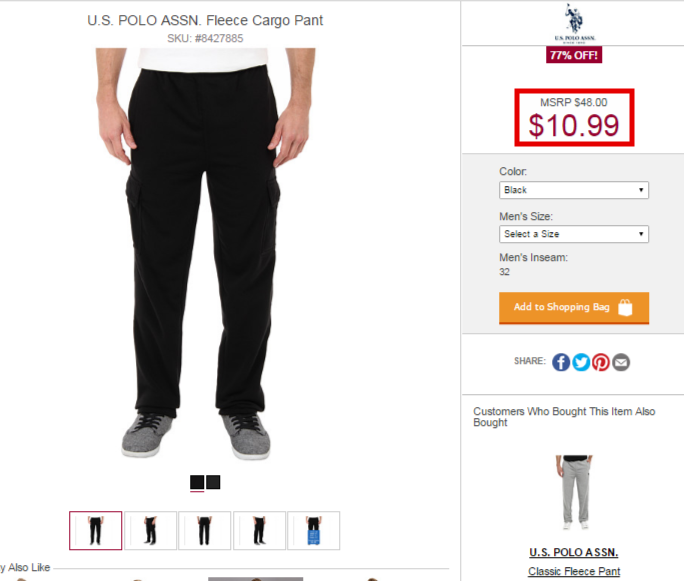
Task: Share the product on Facebook
Action: coord(561,362)
